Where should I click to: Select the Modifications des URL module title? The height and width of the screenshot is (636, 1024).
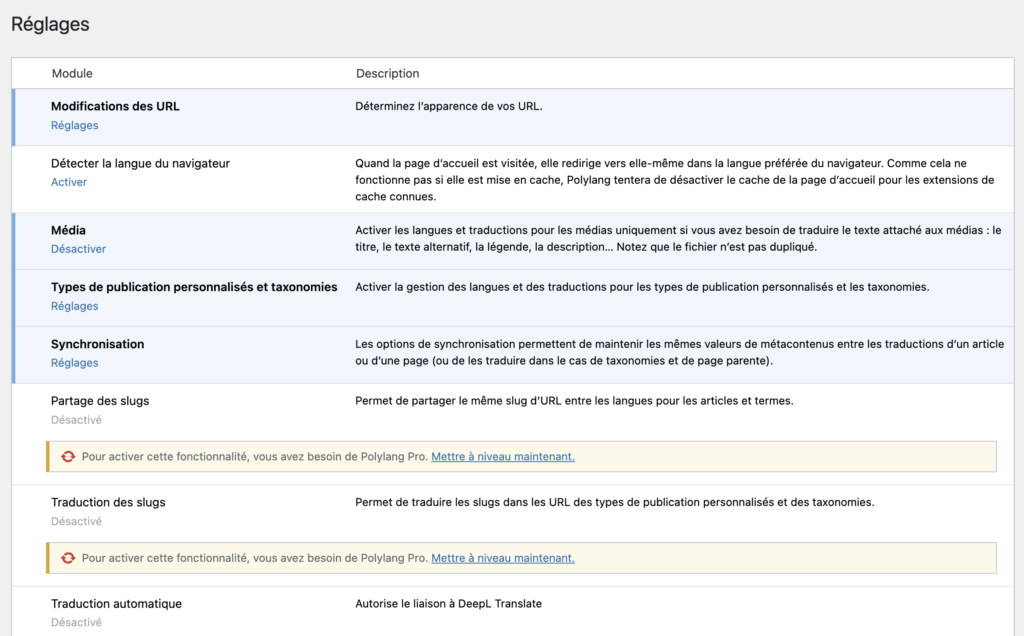point(115,106)
